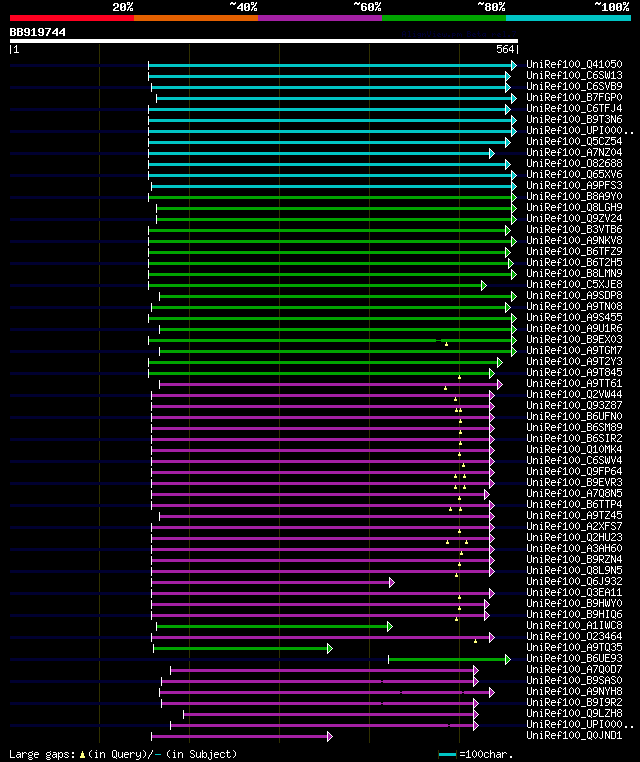Click the purple alignment bar for Q9LZH8
Image resolution: width=640 pixels, height=762 pixels.
point(329,714)
